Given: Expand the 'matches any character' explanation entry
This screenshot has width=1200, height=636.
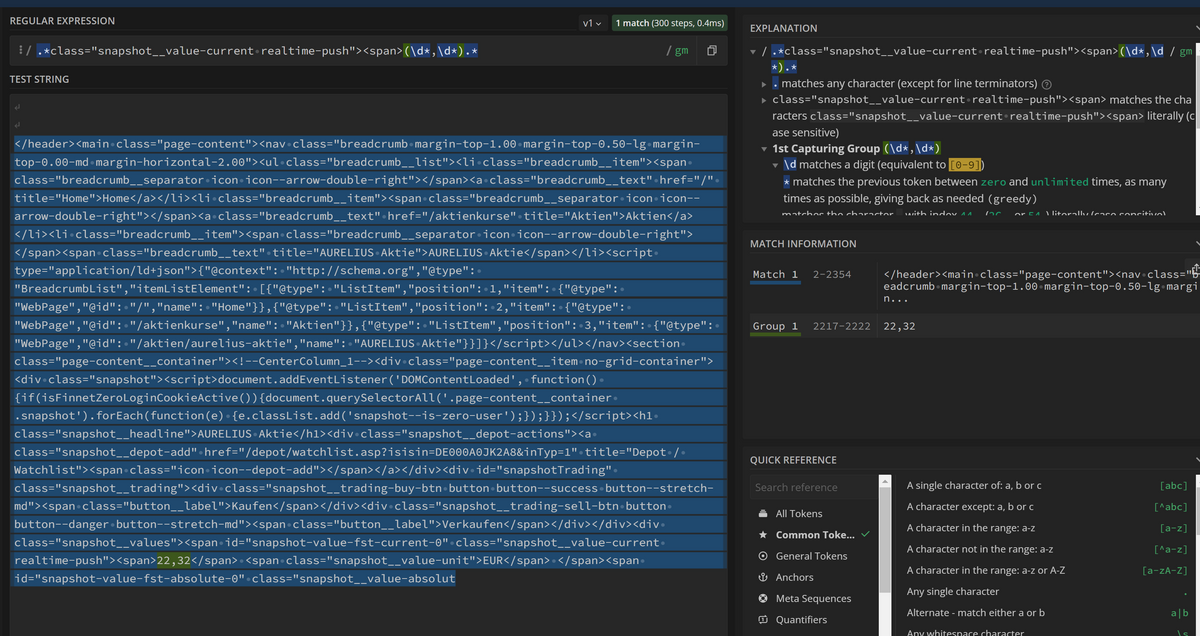Looking at the screenshot, I should [x=764, y=84].
